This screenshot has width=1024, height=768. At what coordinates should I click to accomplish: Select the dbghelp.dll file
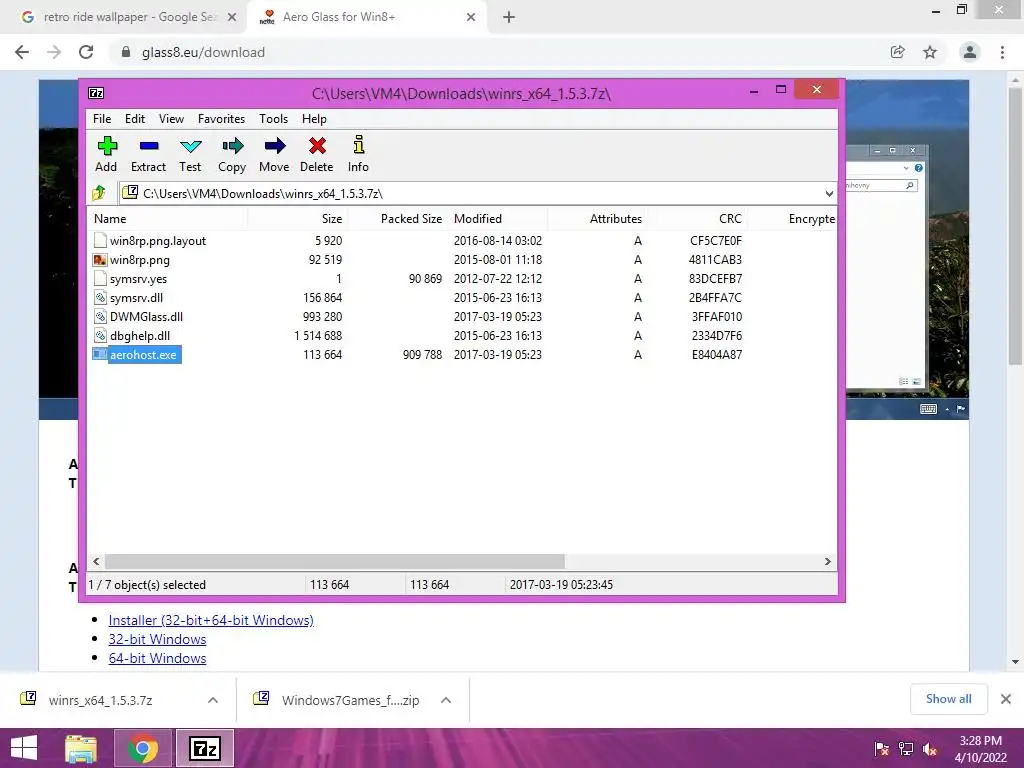coord(140,336)
